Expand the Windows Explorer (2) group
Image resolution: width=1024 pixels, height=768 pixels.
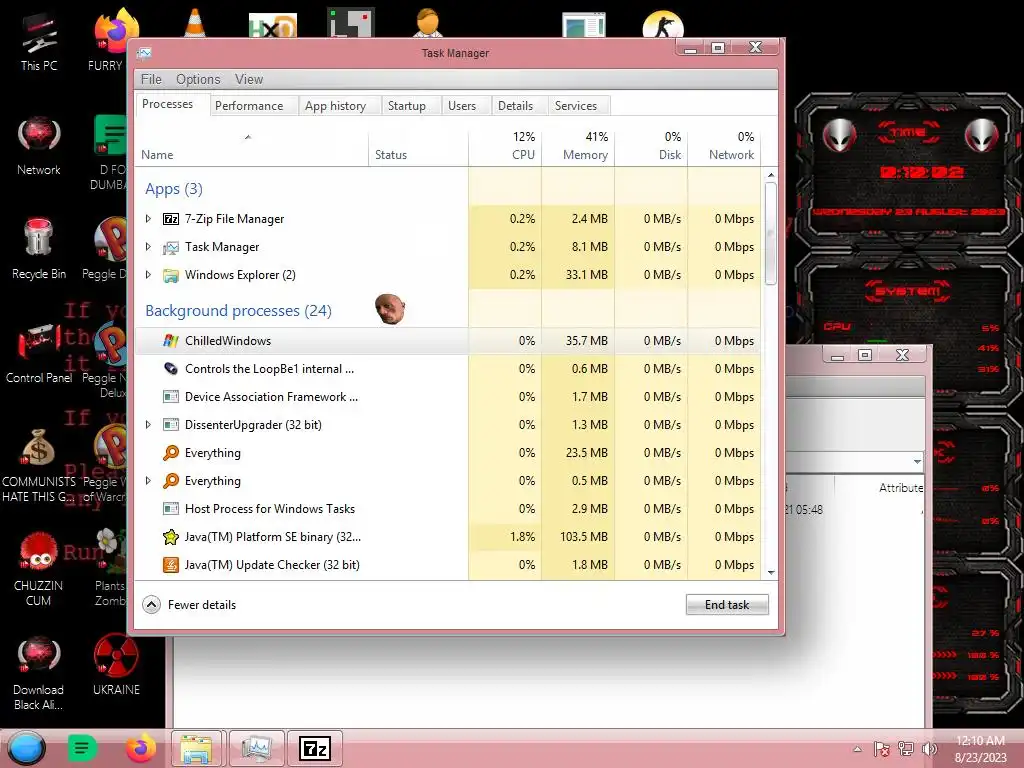pyautogui.click(x=148, y=275)
